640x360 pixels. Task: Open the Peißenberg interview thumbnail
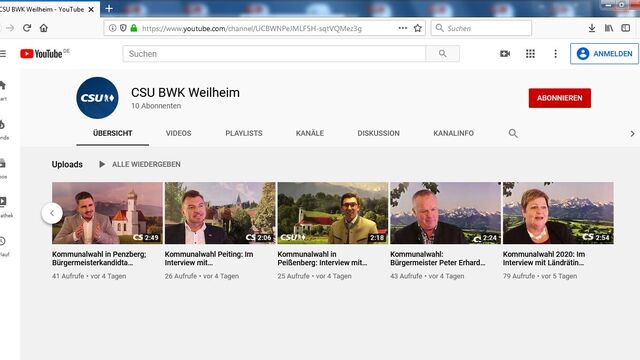pos(333,213)
